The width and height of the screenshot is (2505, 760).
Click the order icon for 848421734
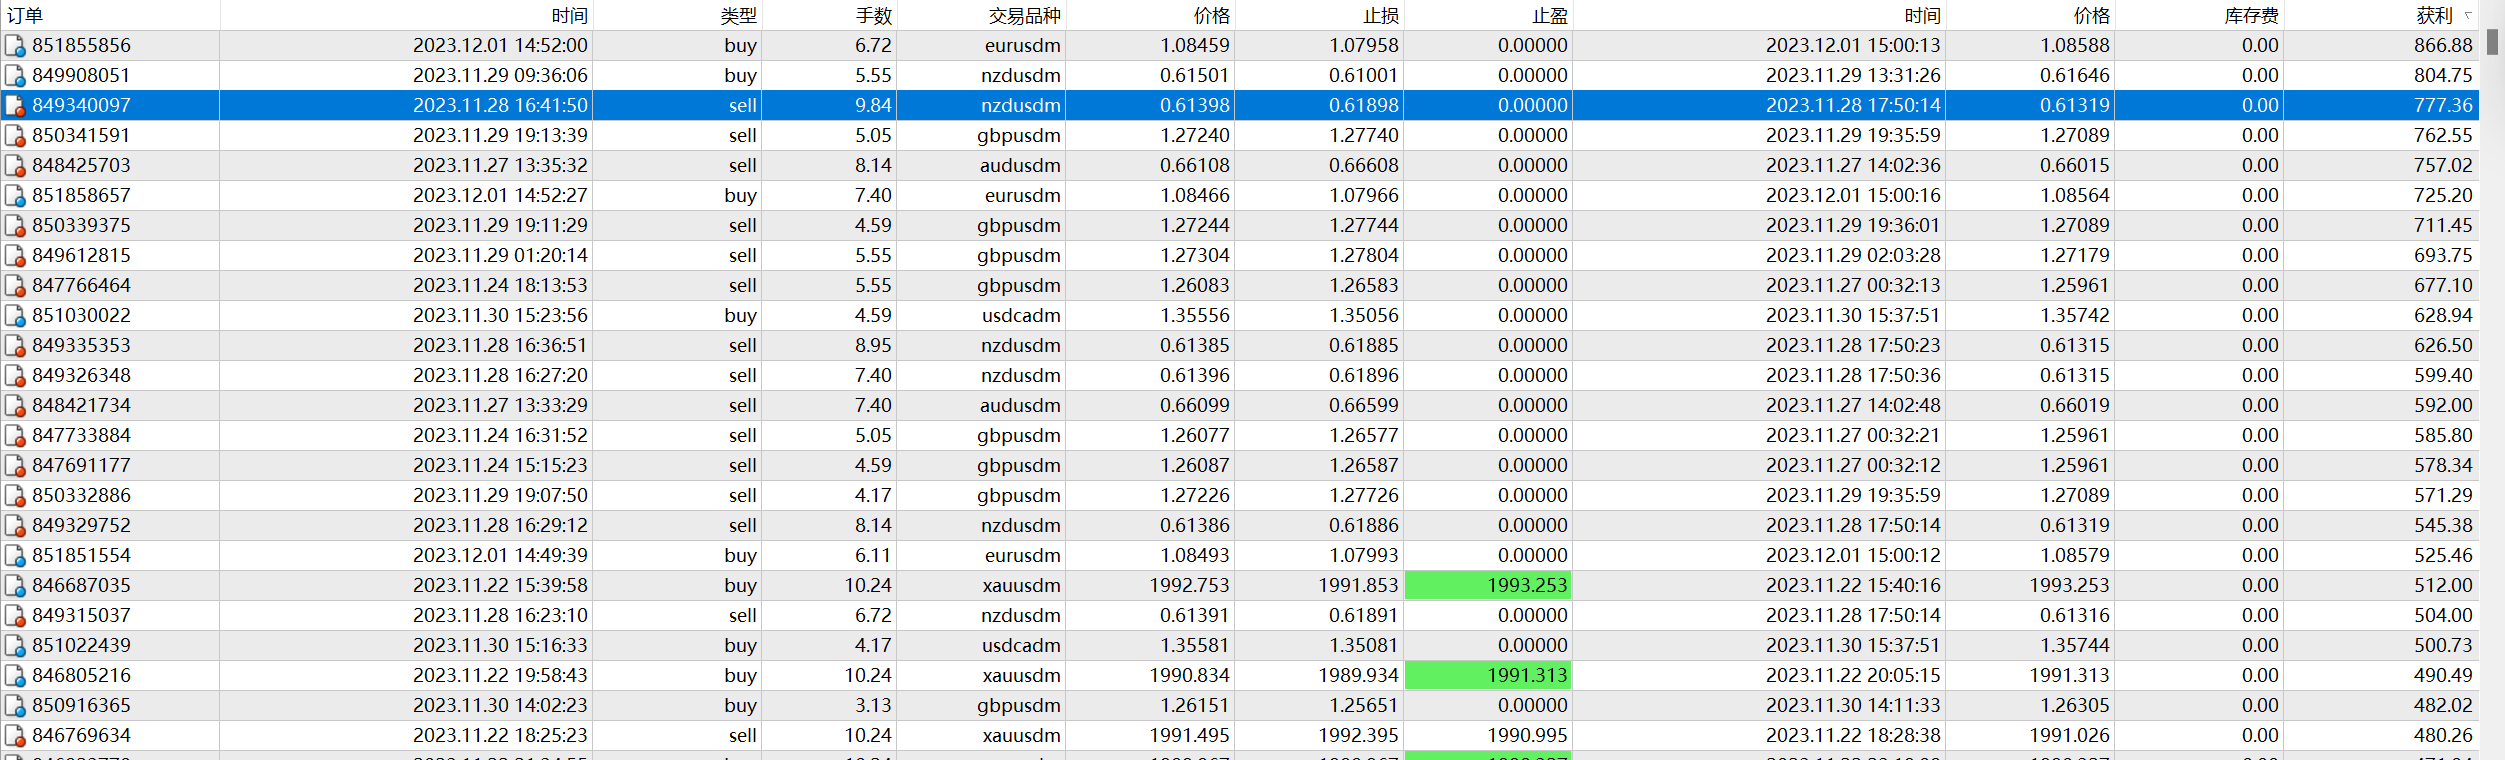15,406
